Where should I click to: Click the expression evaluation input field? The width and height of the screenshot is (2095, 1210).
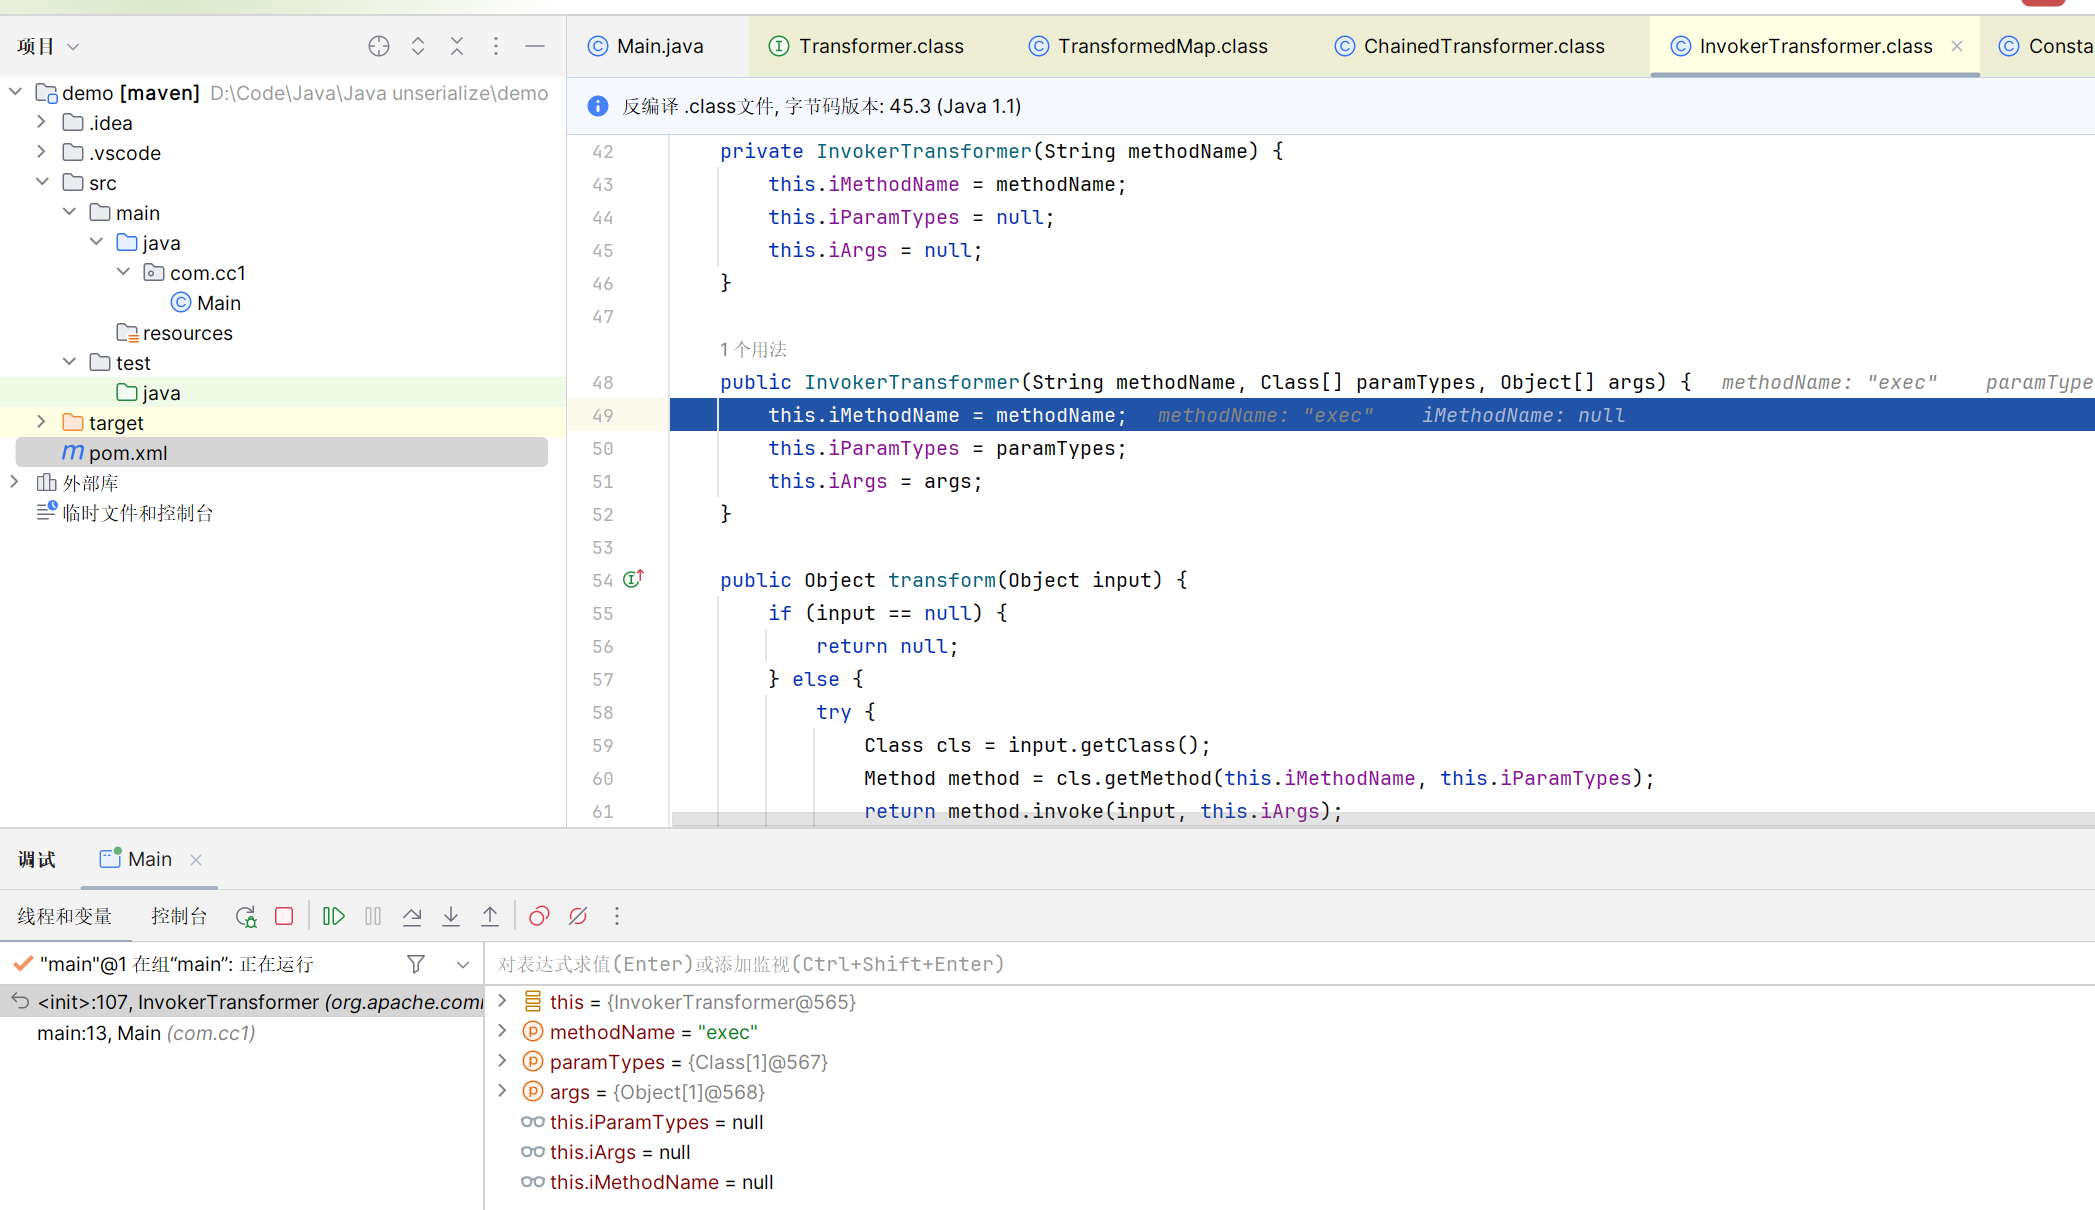(1290, 964)
